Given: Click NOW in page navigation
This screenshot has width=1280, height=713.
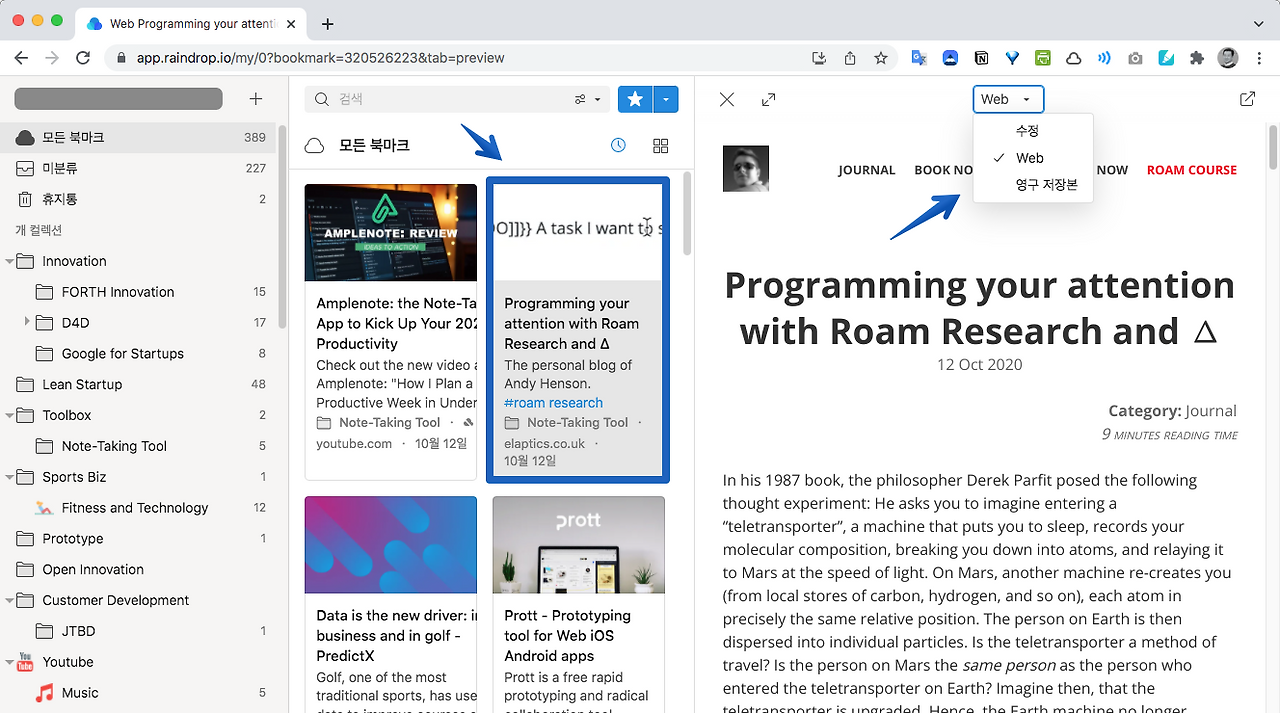Looking at the screenshot, I should pyautogui.click(x=1112, y=170).
